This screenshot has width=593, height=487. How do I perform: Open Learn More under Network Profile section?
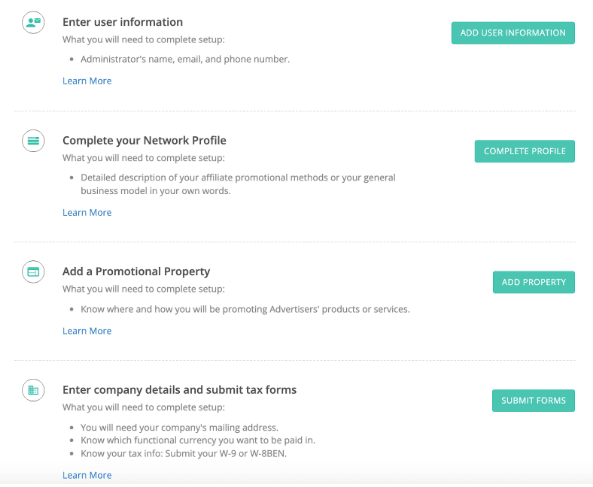tap(87, 212)
